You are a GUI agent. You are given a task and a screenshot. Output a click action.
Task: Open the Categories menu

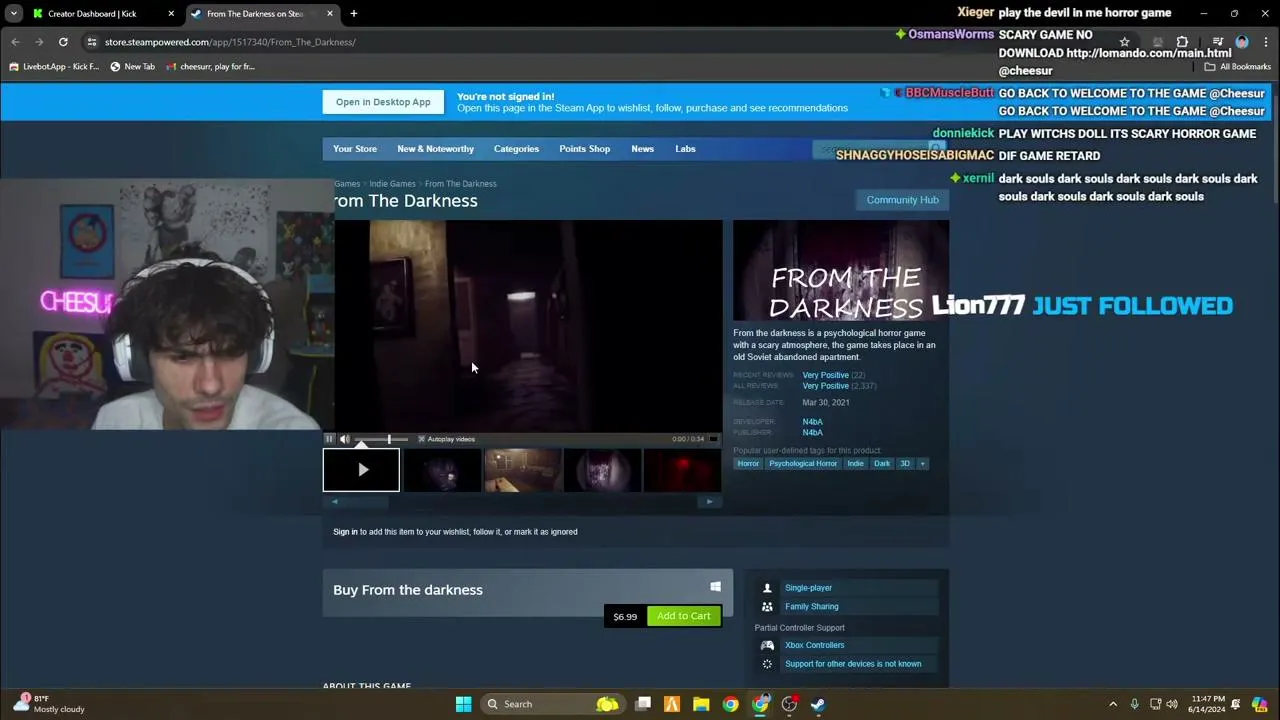point(516,149)
